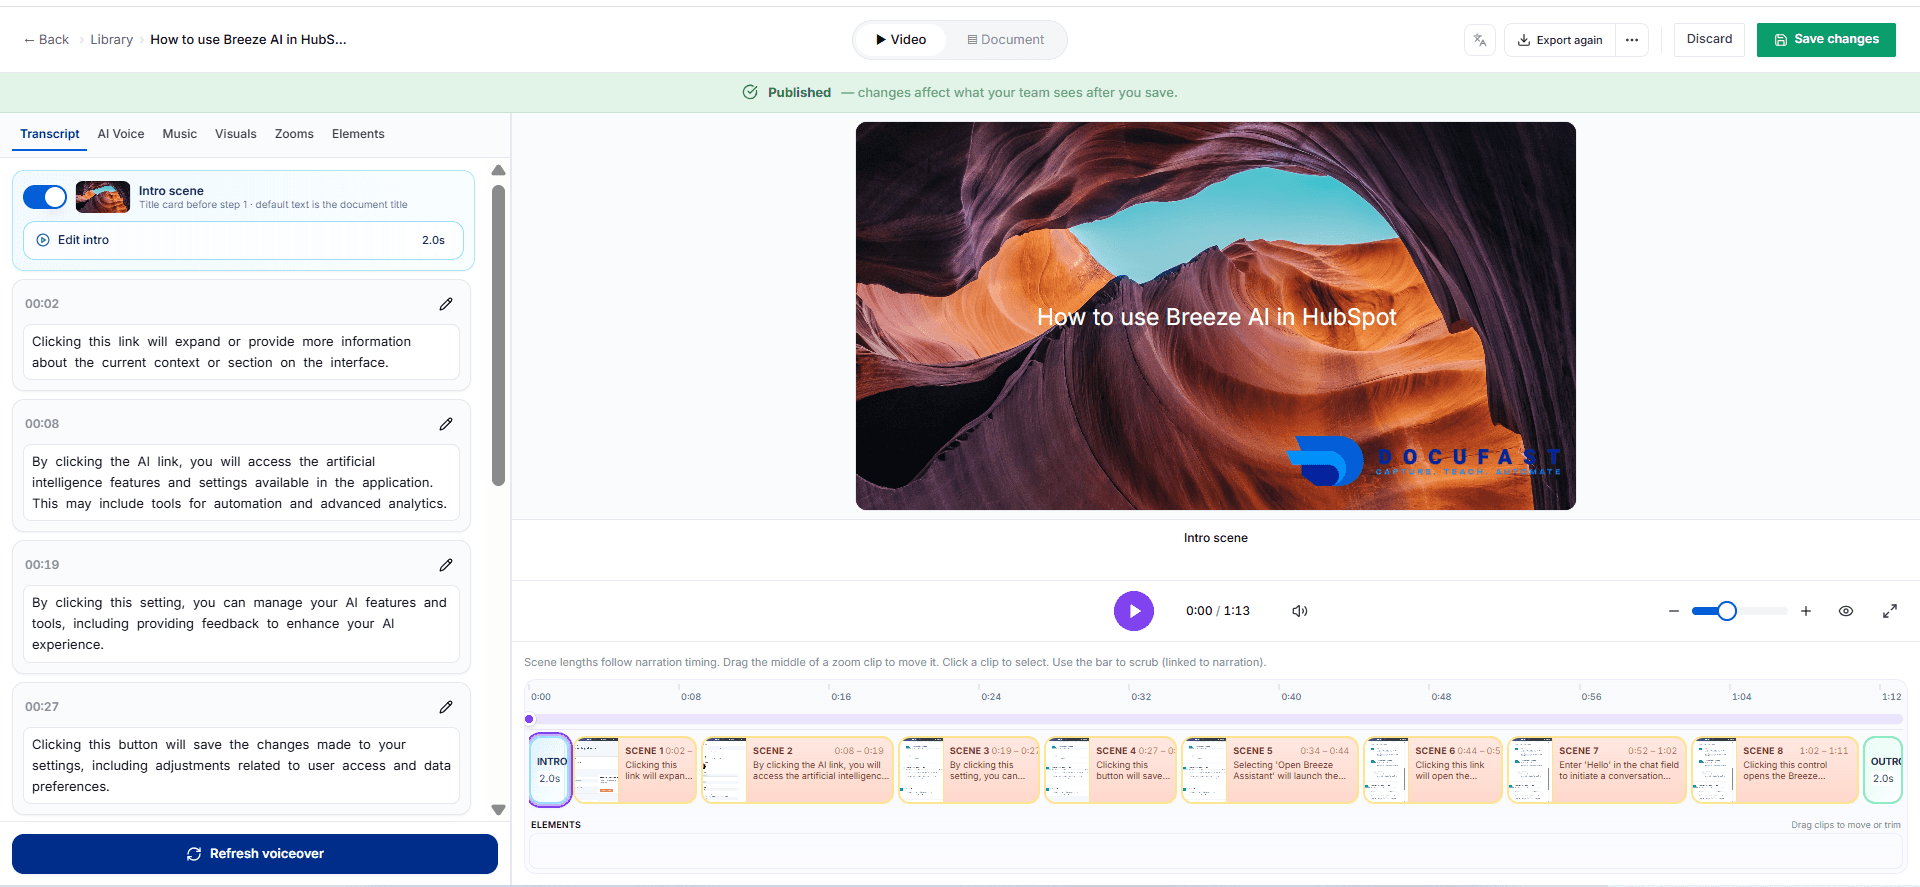Screen dimensions: 1920x887
Task: Click the translate language icon
Action: [1480, 40]
